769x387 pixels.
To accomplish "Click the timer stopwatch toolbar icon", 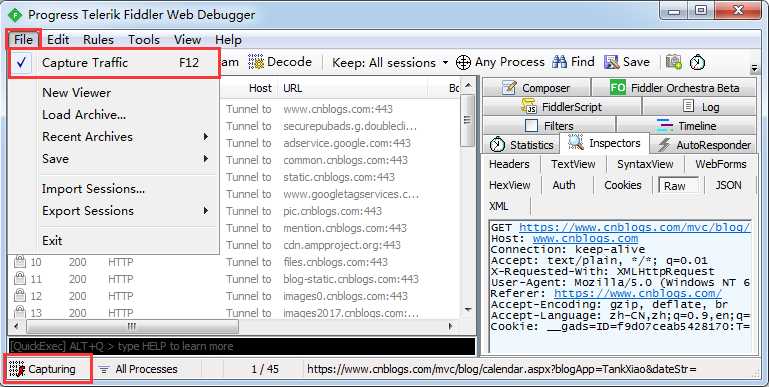I will click(697, 62).
